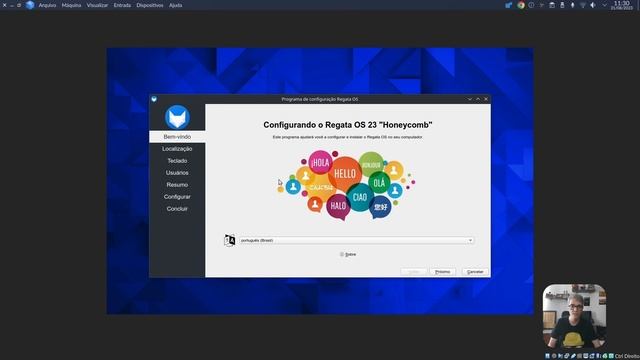This screenshot has width=640, height=360.
Task: Select the Teclado step in sidebar
Action: point(177,161)
